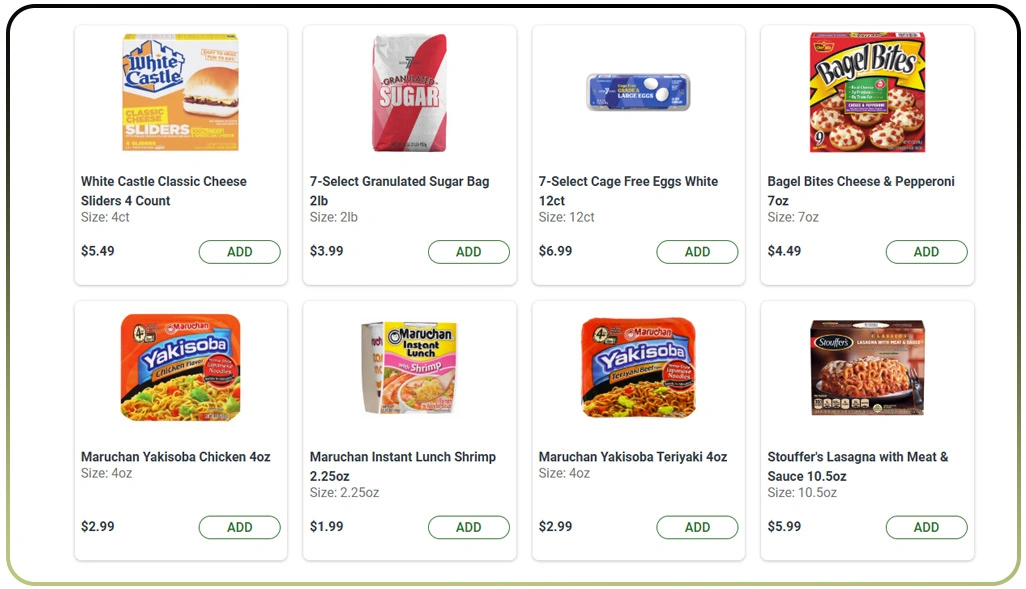View the Instant Lunch Shrimp cup image
Screen dimensions: 1026x589
click(x=409, y=367)
